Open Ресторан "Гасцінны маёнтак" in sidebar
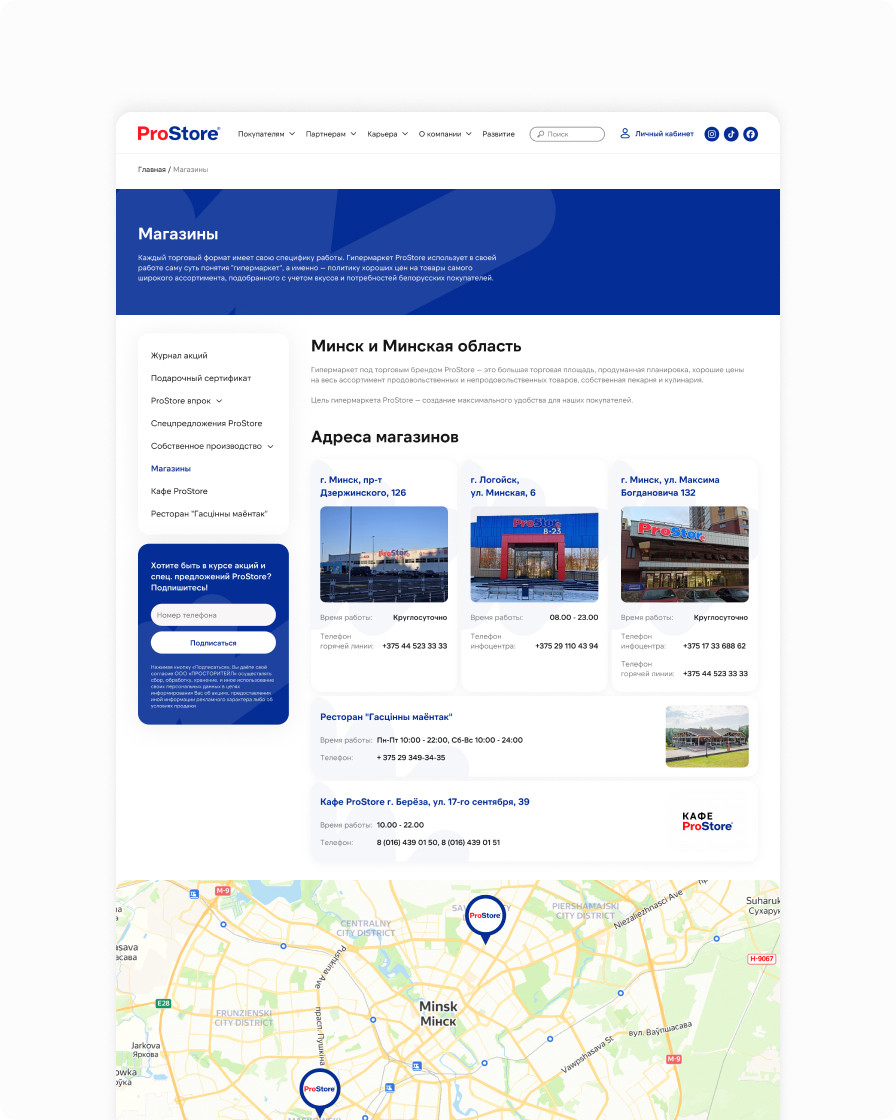Screen dimensions: 896x1120 (x=209, y=514)
